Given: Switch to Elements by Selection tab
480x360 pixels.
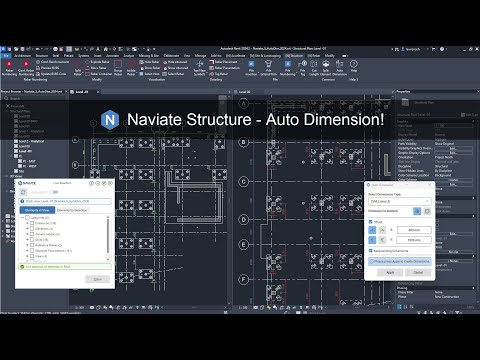Looking at the screenshot, I should [x=72, y=210].
